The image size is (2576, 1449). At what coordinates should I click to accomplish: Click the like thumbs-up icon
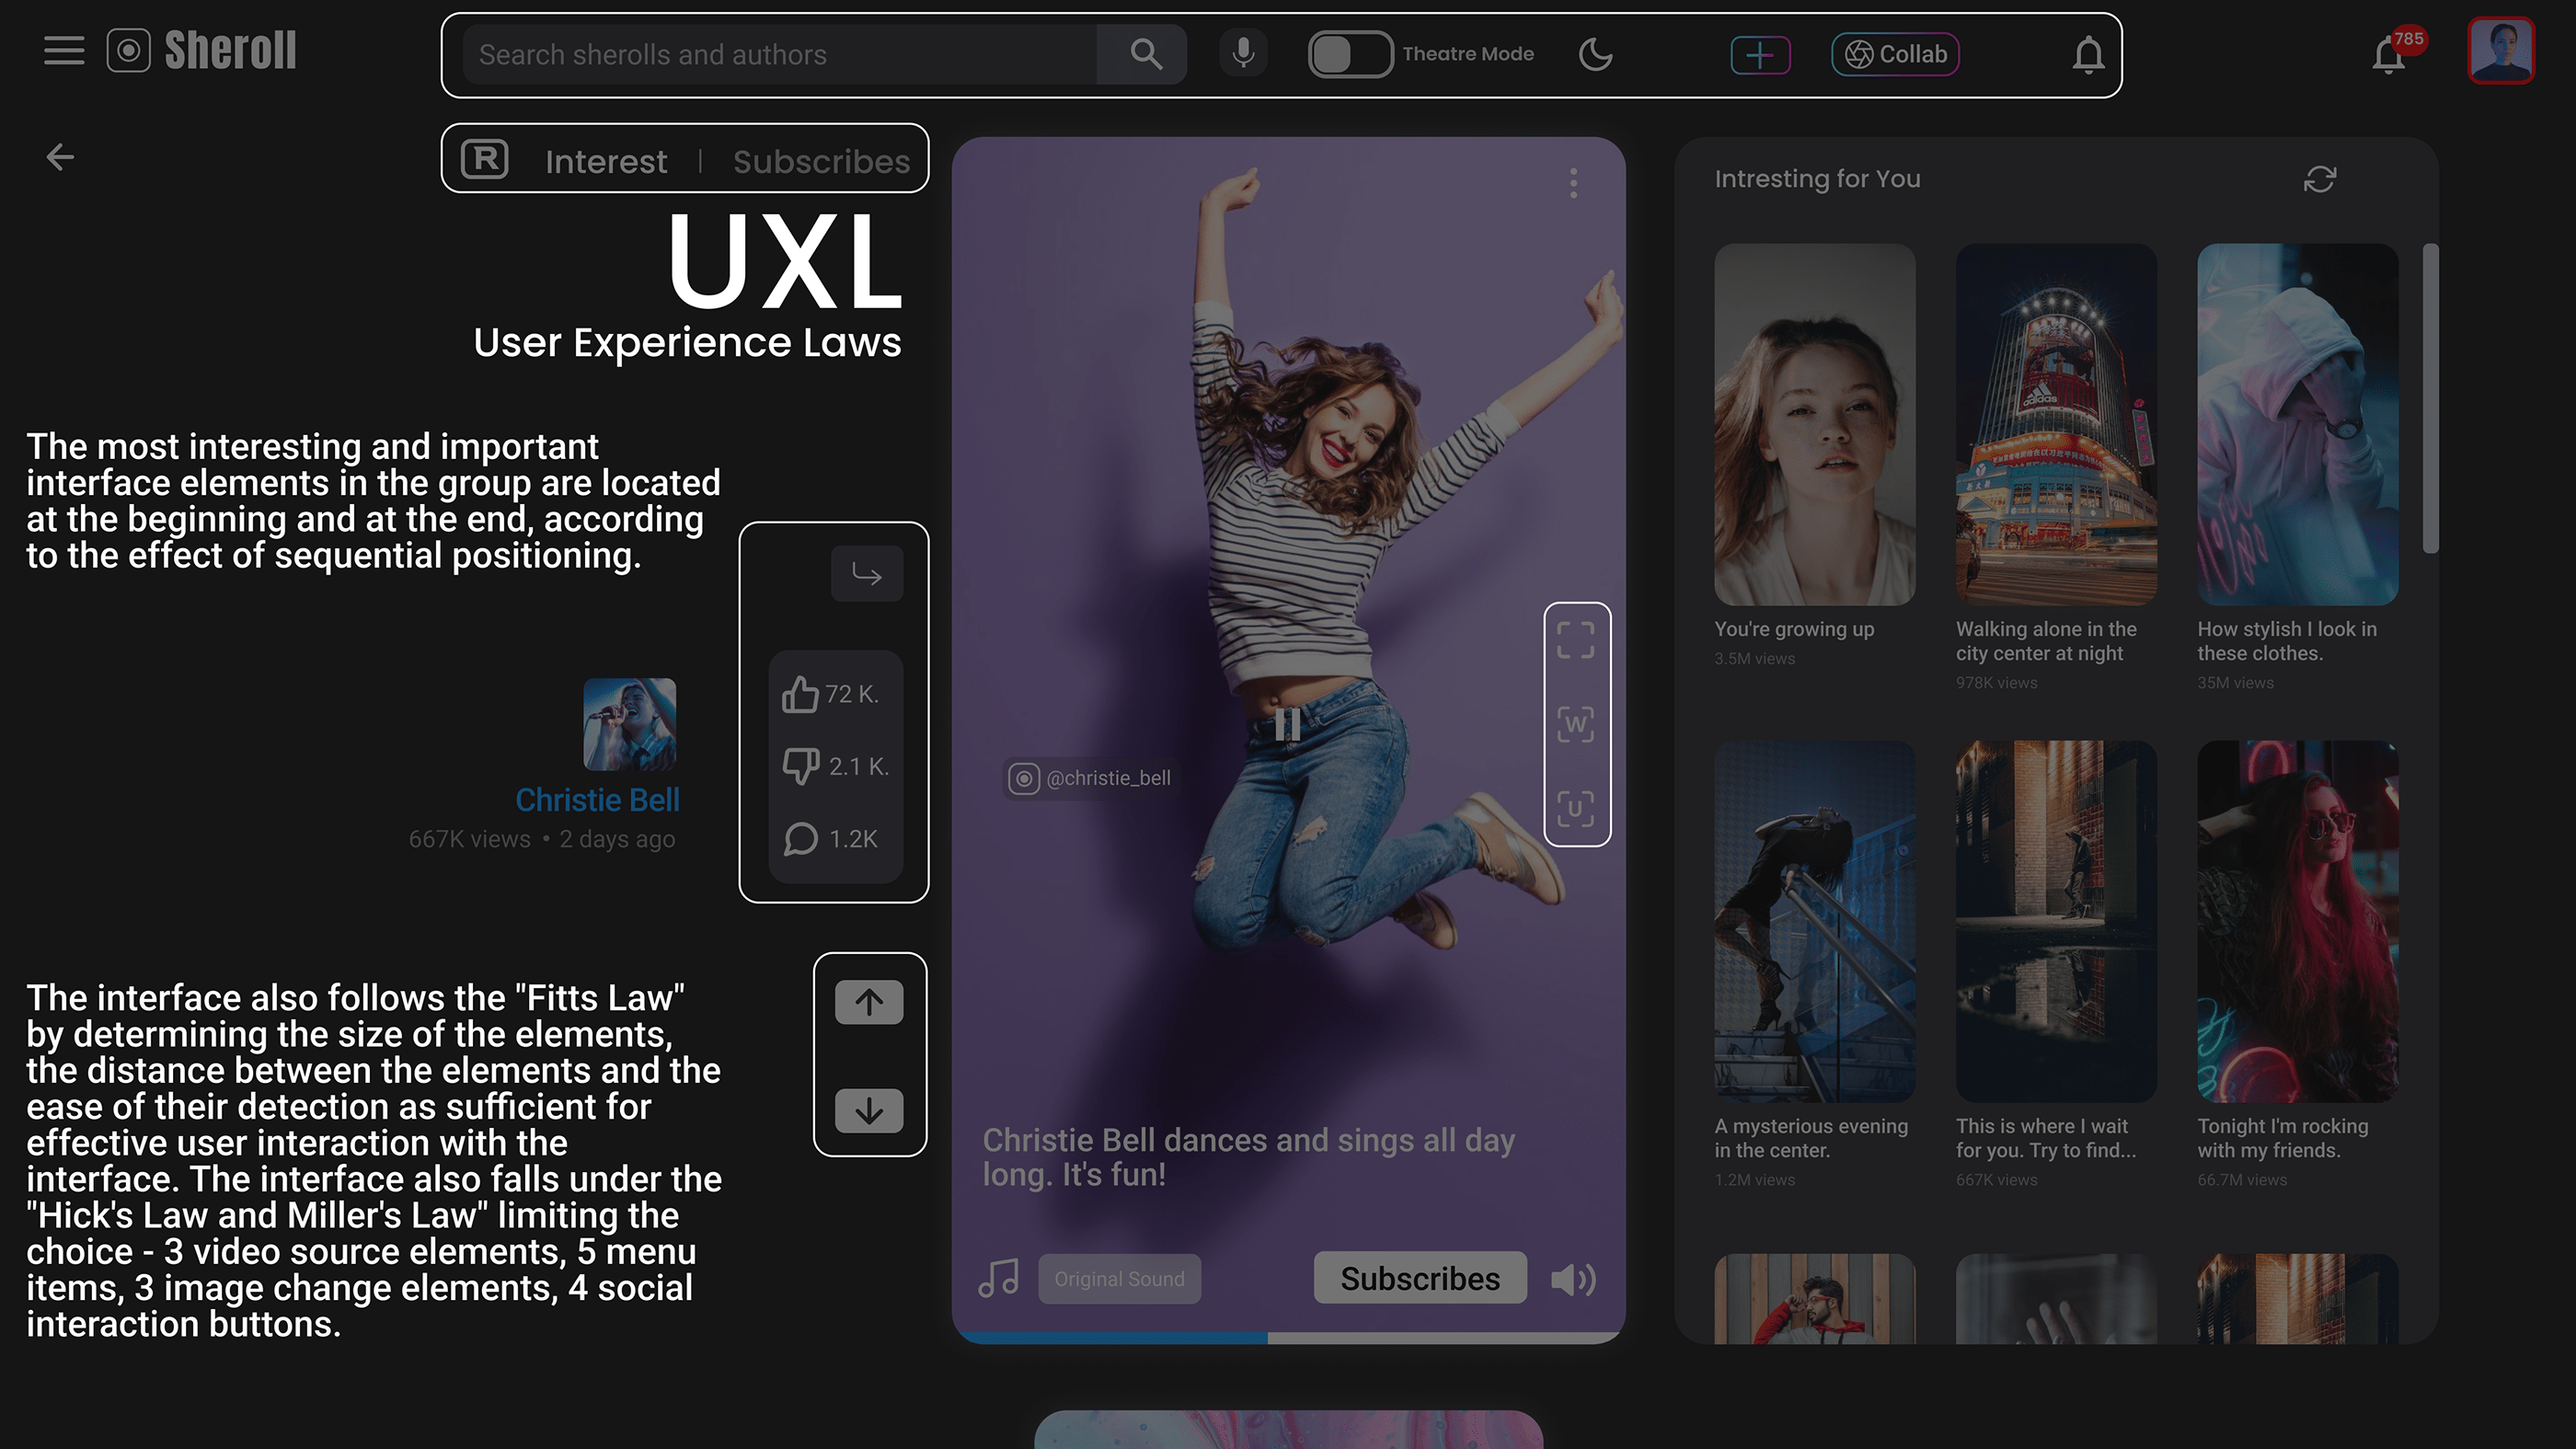click(800, 694)
